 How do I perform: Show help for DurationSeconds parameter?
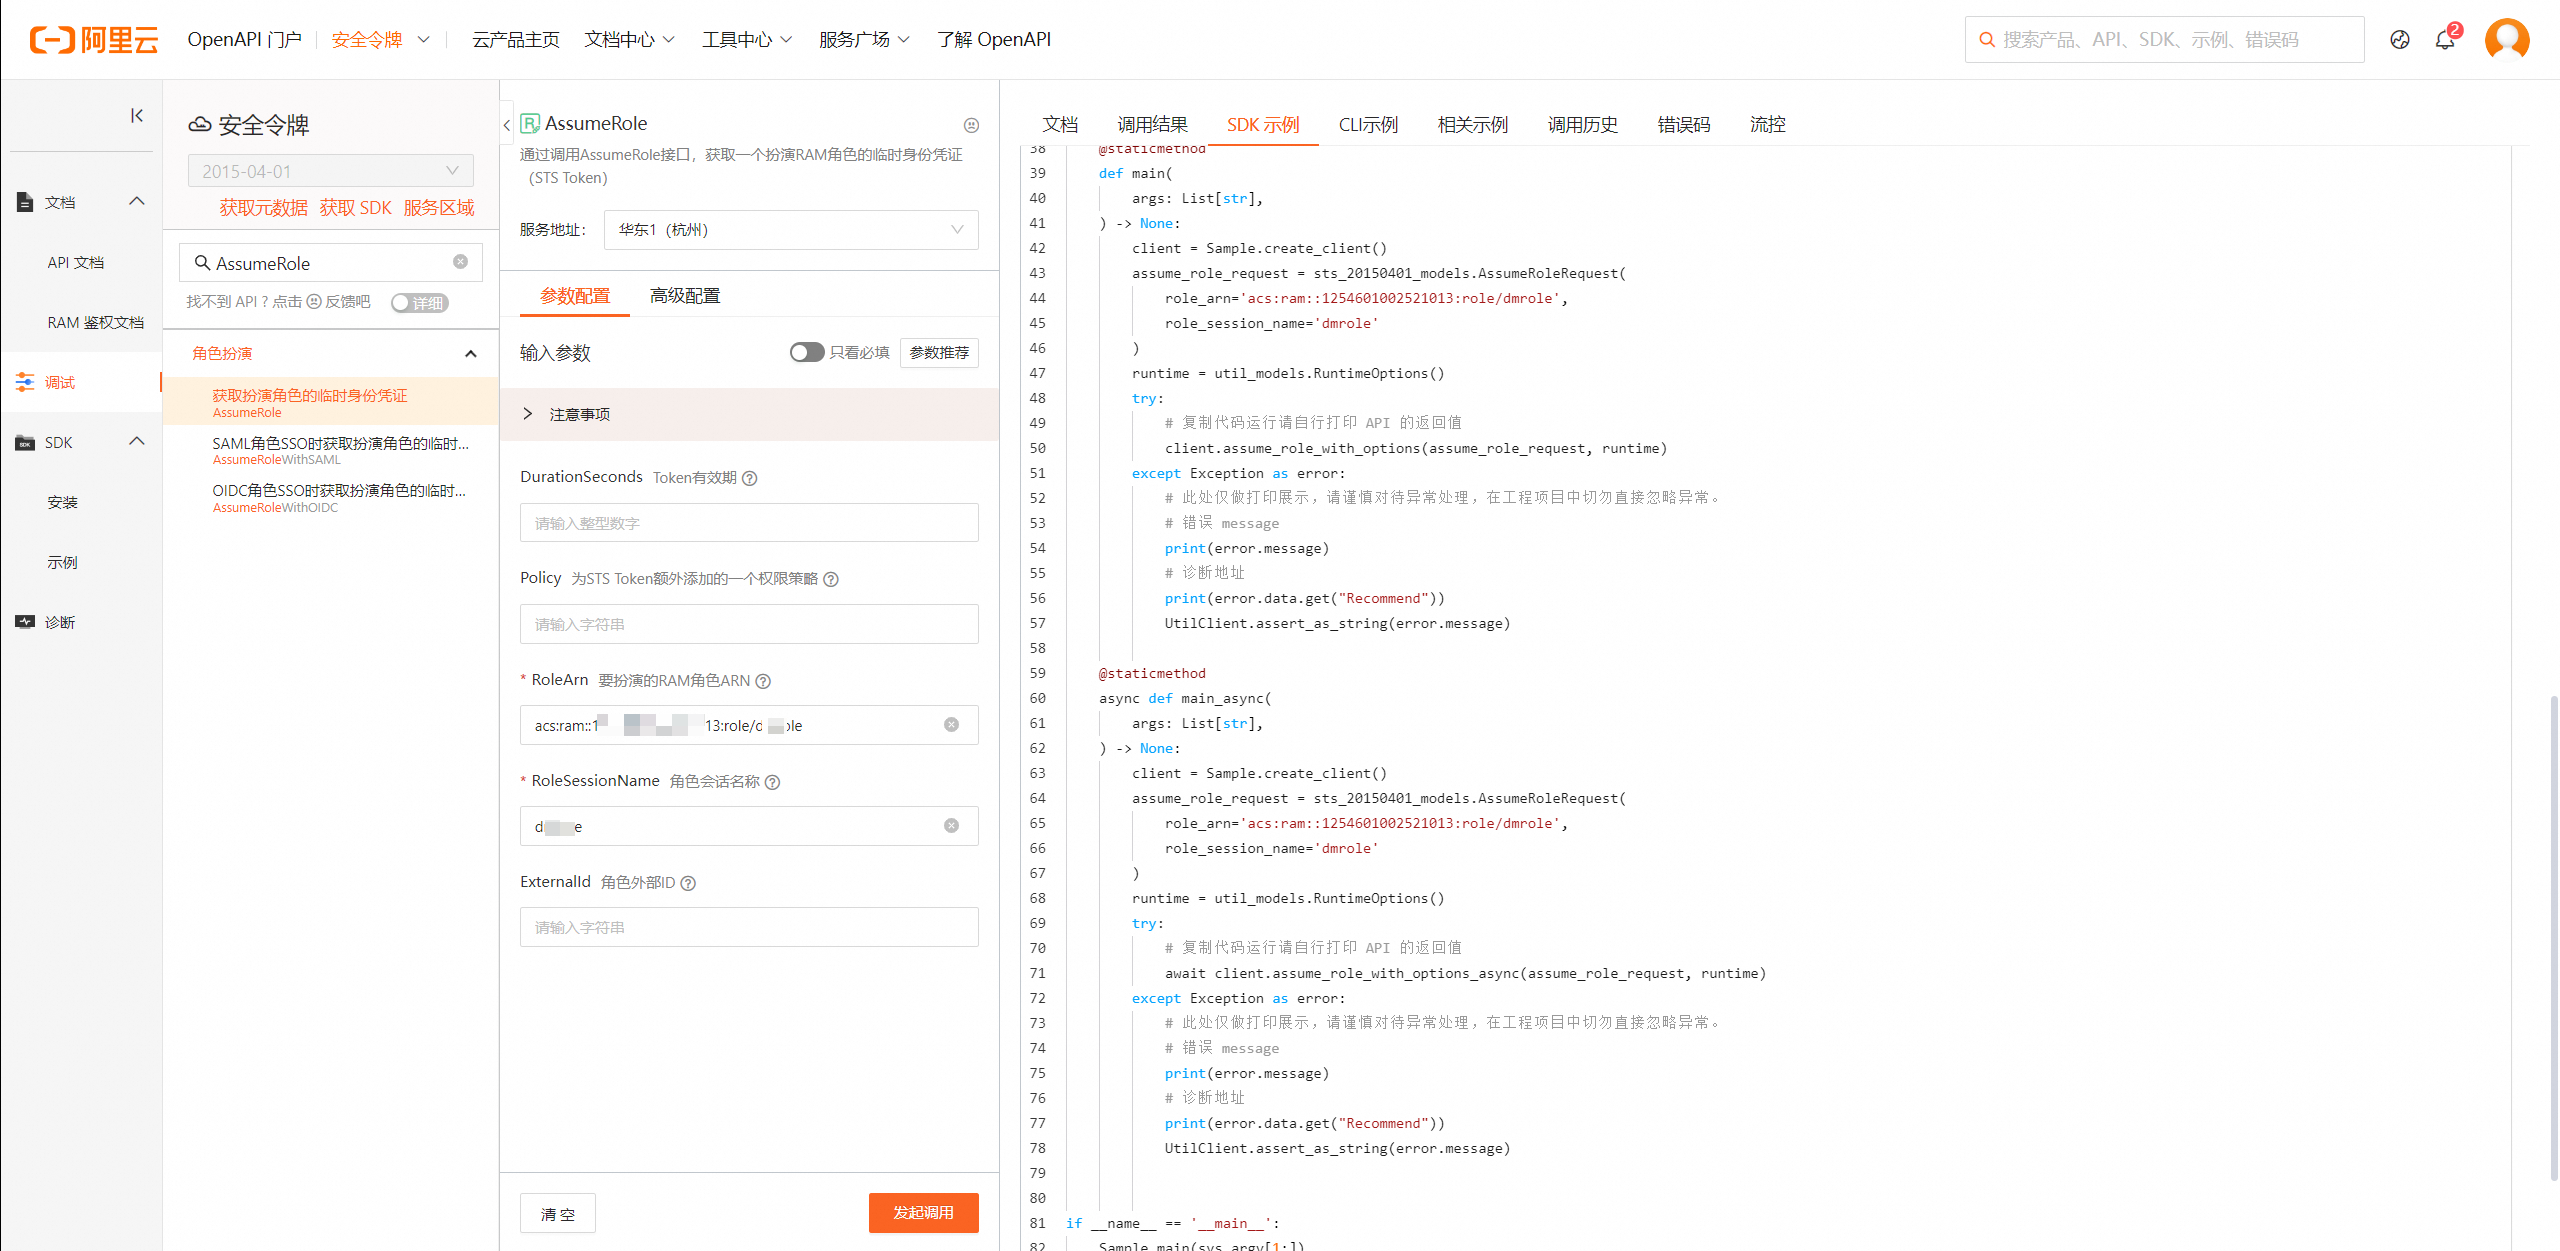750,478
